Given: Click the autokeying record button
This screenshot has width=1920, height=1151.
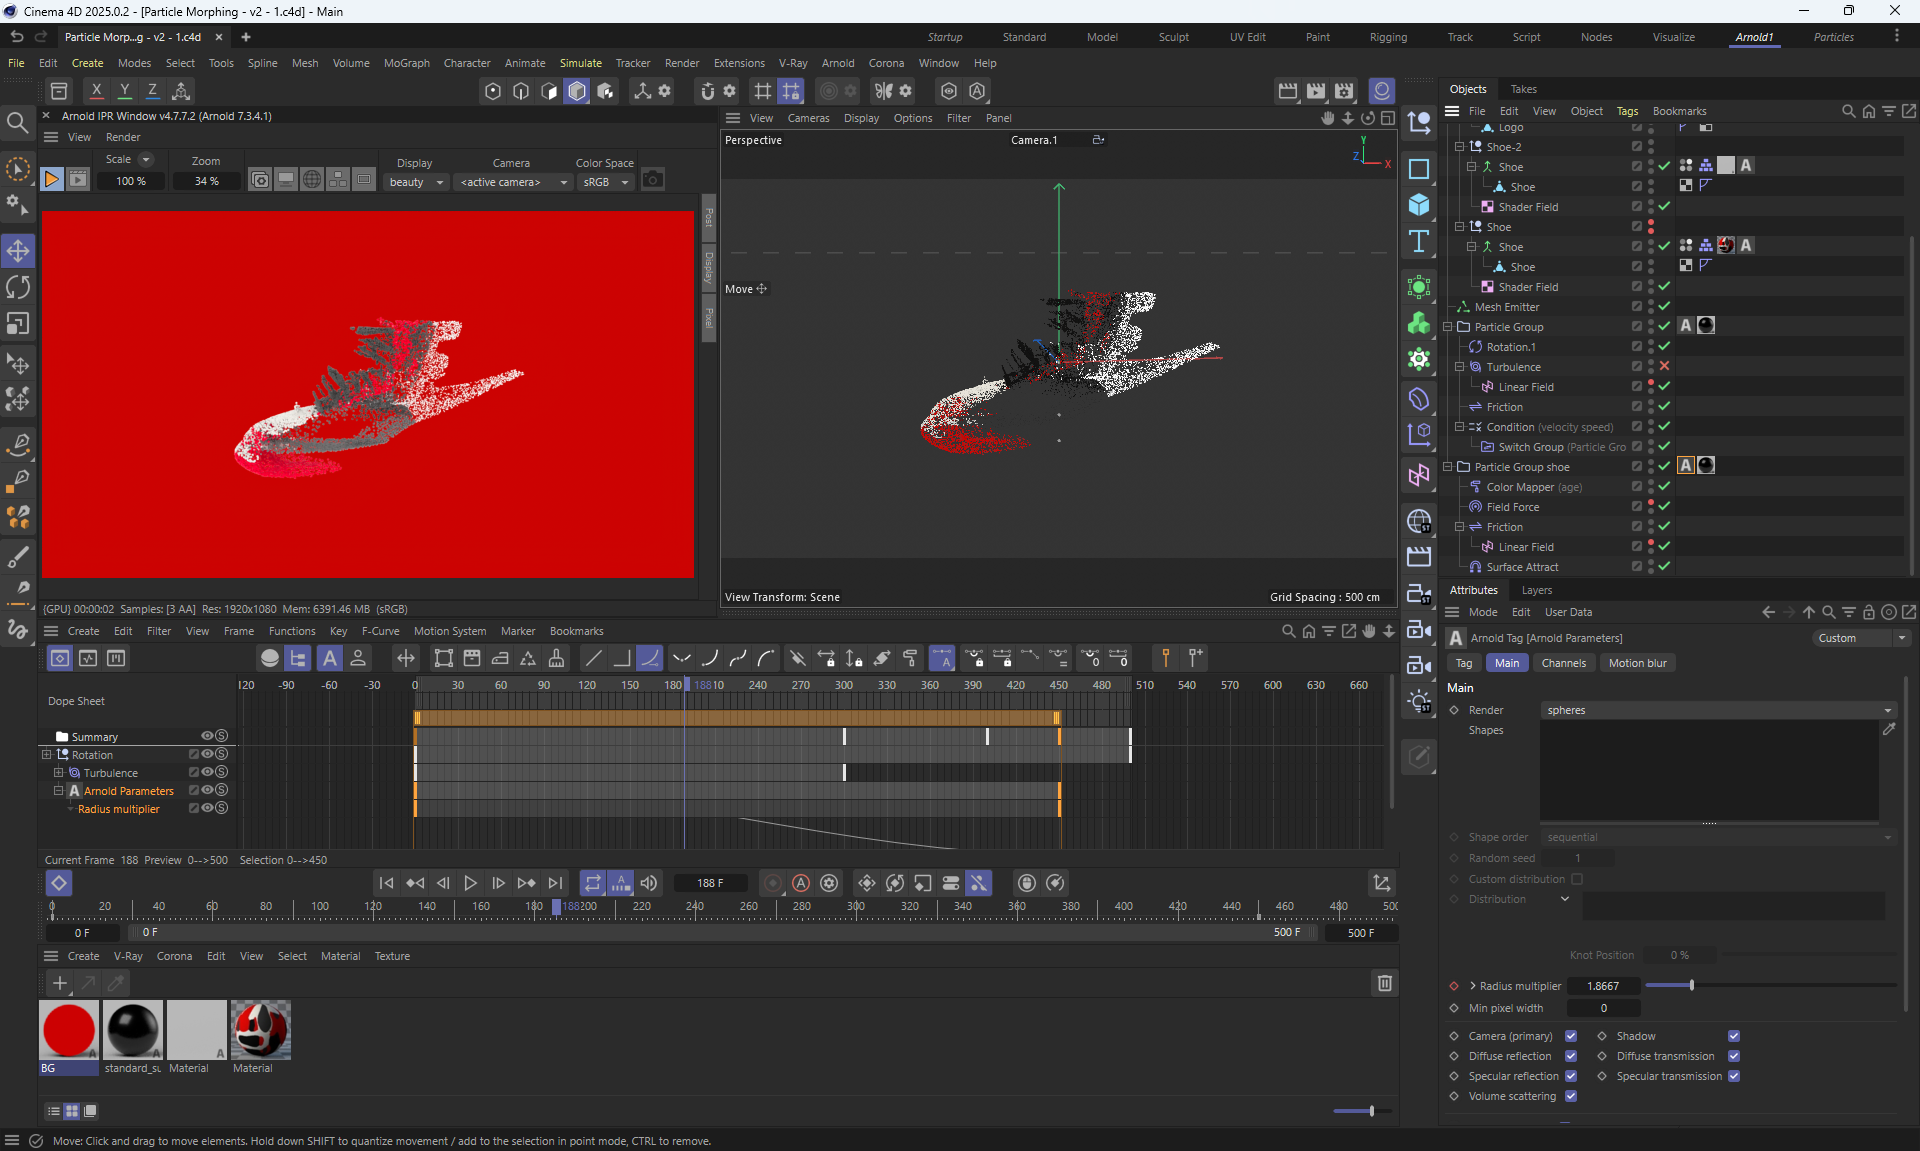Looking at the screenshot, I should point(801,883).
